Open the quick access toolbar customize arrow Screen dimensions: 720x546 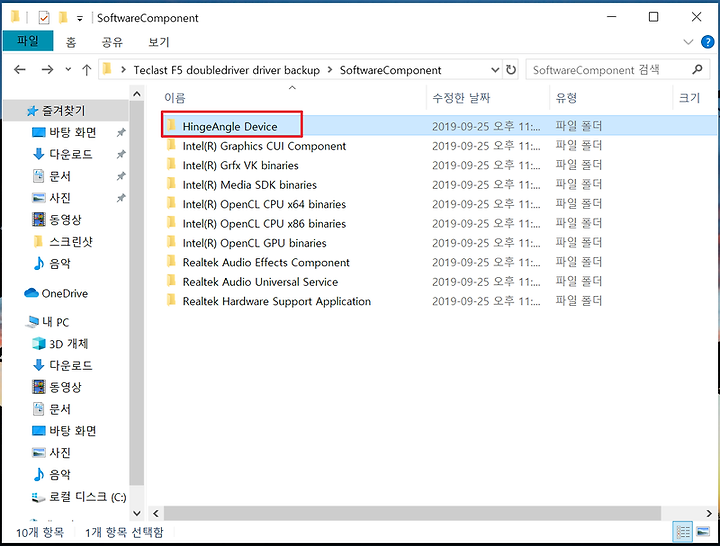click(80, 18)
